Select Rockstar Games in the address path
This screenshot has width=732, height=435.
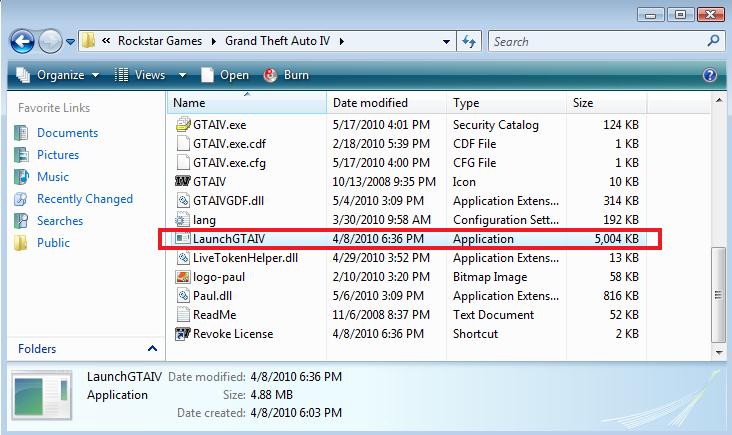click(160, 41)
